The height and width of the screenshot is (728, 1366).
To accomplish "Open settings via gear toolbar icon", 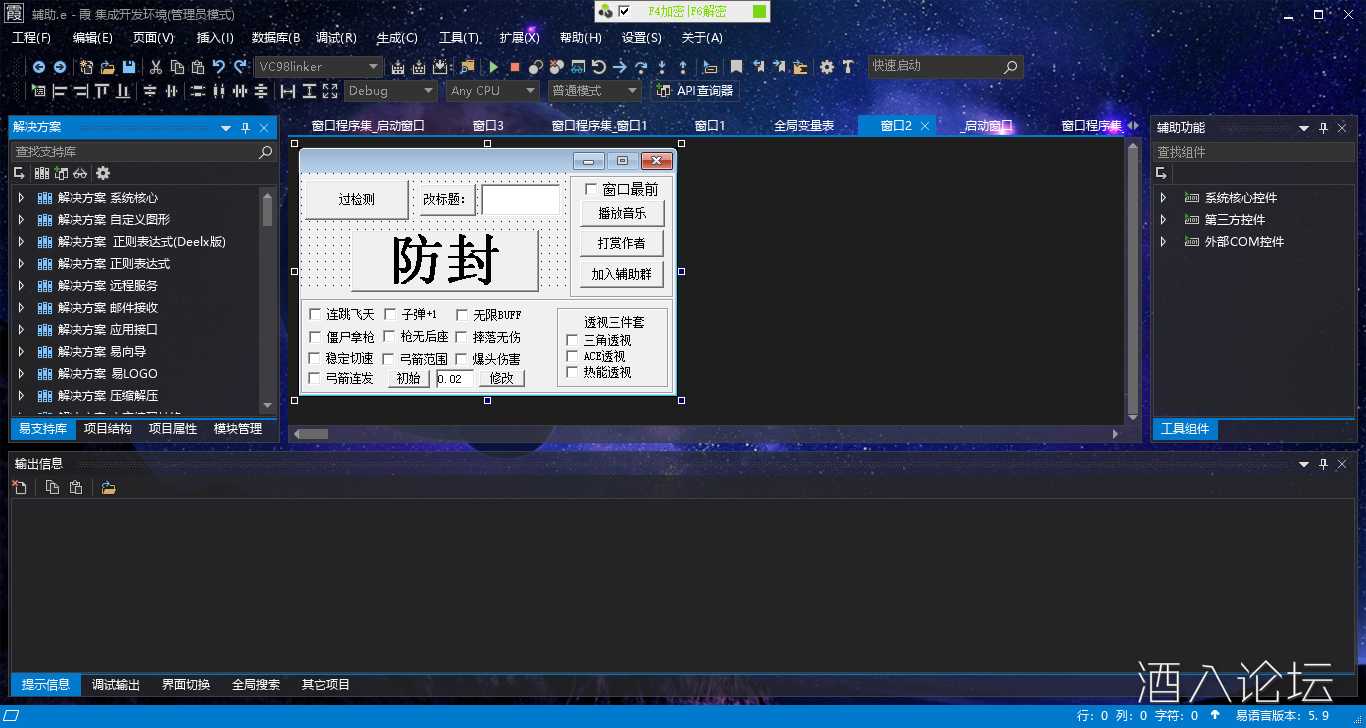I will [x=827, y=67].
